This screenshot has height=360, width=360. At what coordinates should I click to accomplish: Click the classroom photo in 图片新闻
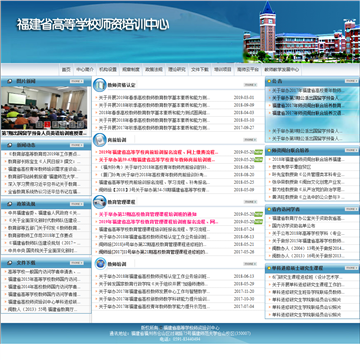45,108
